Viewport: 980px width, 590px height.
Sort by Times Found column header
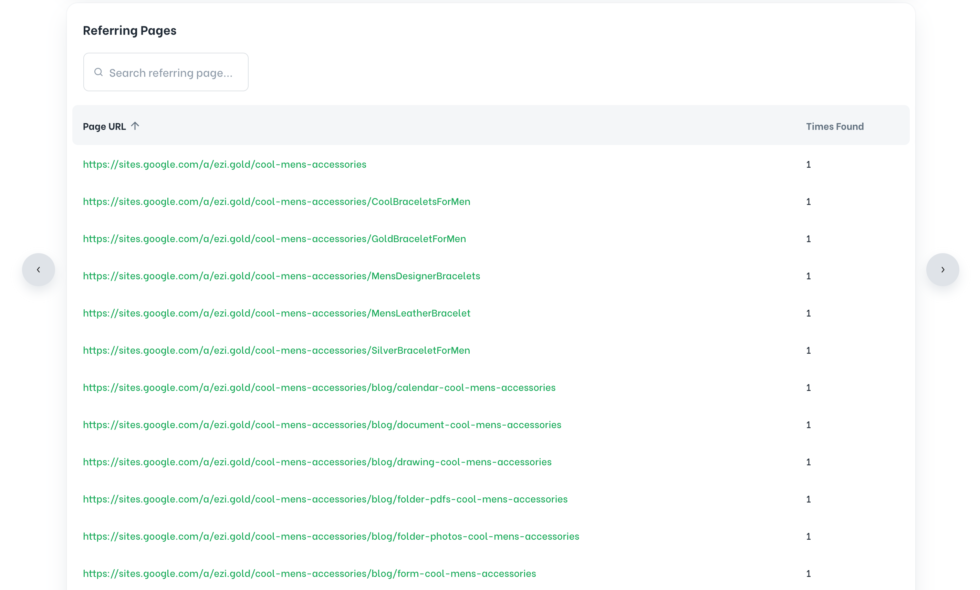[834, 126]
